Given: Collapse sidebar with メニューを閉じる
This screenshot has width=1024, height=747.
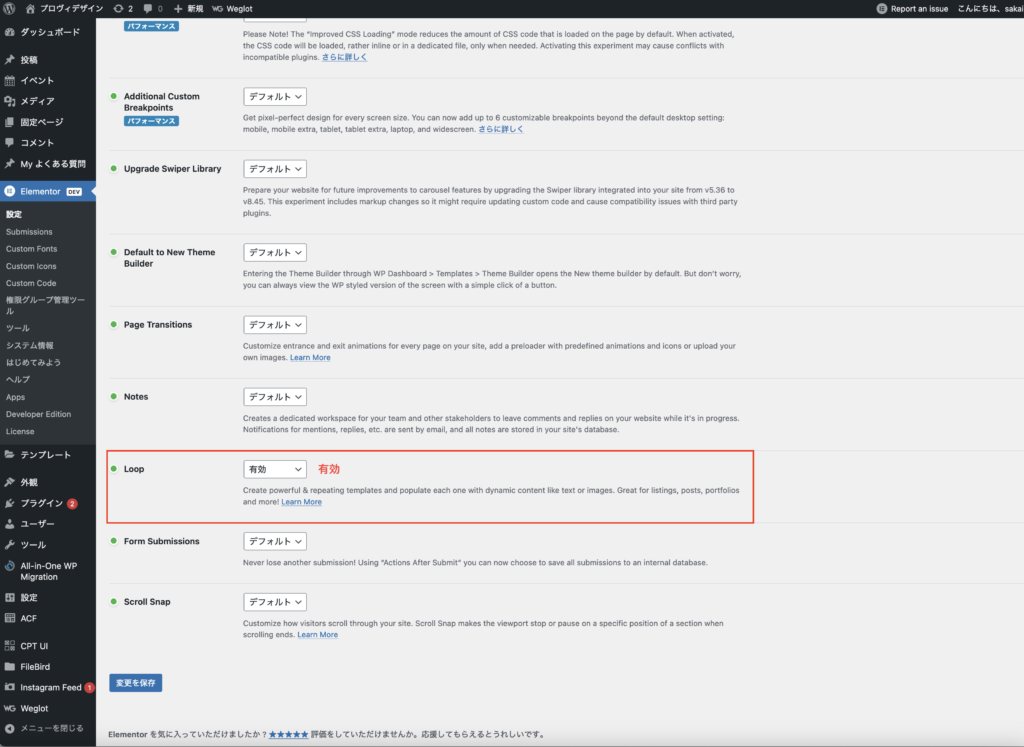Looking at the screenshot, I should (x=52, y=728).
